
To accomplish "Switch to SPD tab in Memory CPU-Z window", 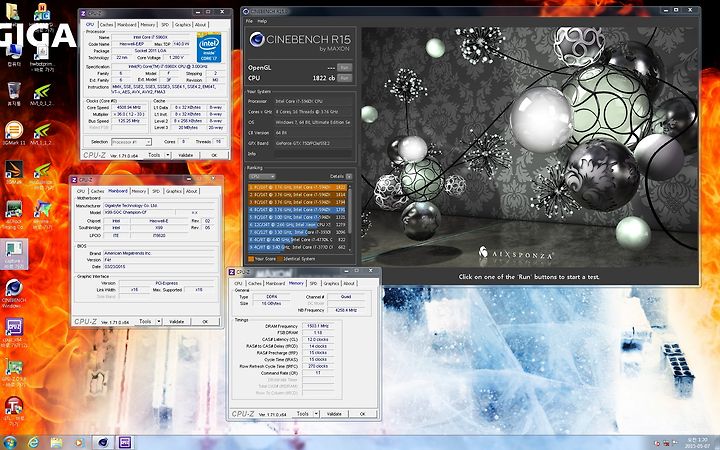I will pyautogui.click(x=313, y=283).
